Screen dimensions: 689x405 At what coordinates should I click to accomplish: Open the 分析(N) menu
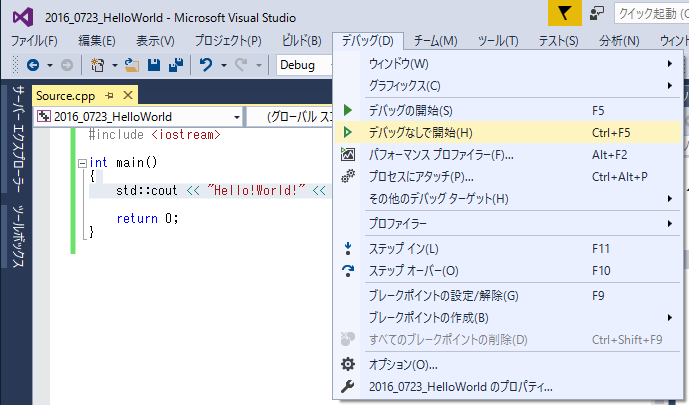tap(619, 41)
